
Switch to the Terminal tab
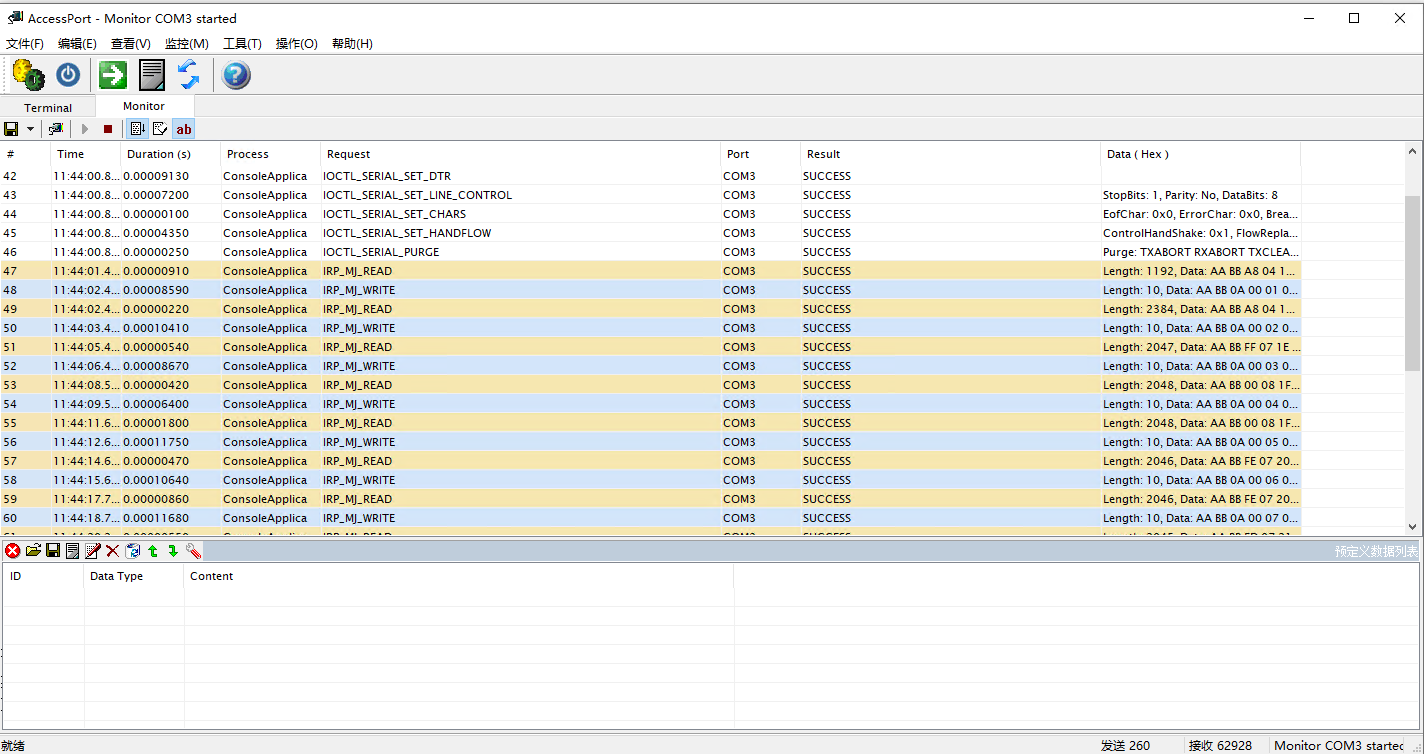(48, 108)
